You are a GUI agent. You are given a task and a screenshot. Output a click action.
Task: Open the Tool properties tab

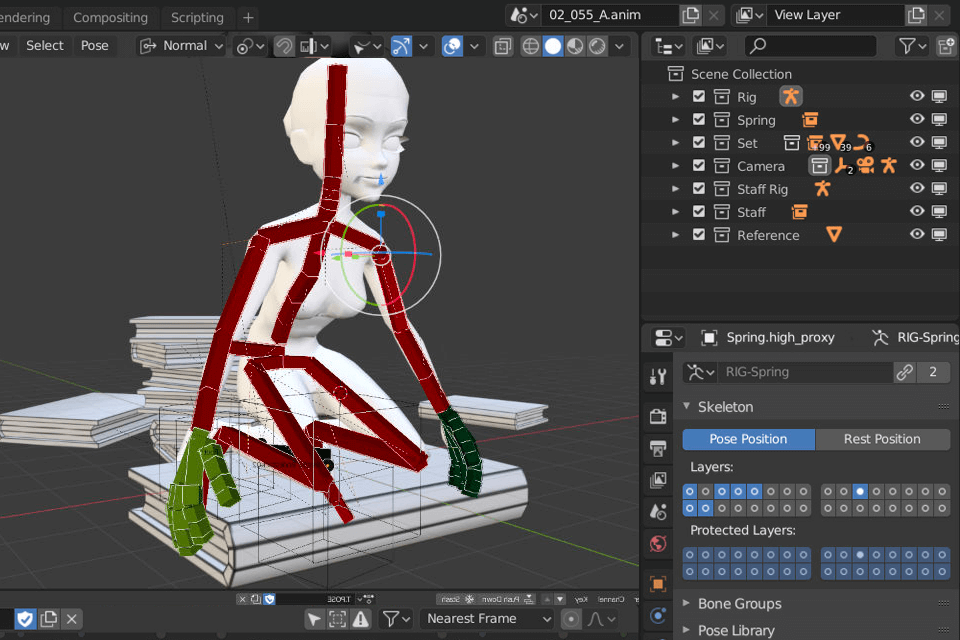(x=658, y=377)
